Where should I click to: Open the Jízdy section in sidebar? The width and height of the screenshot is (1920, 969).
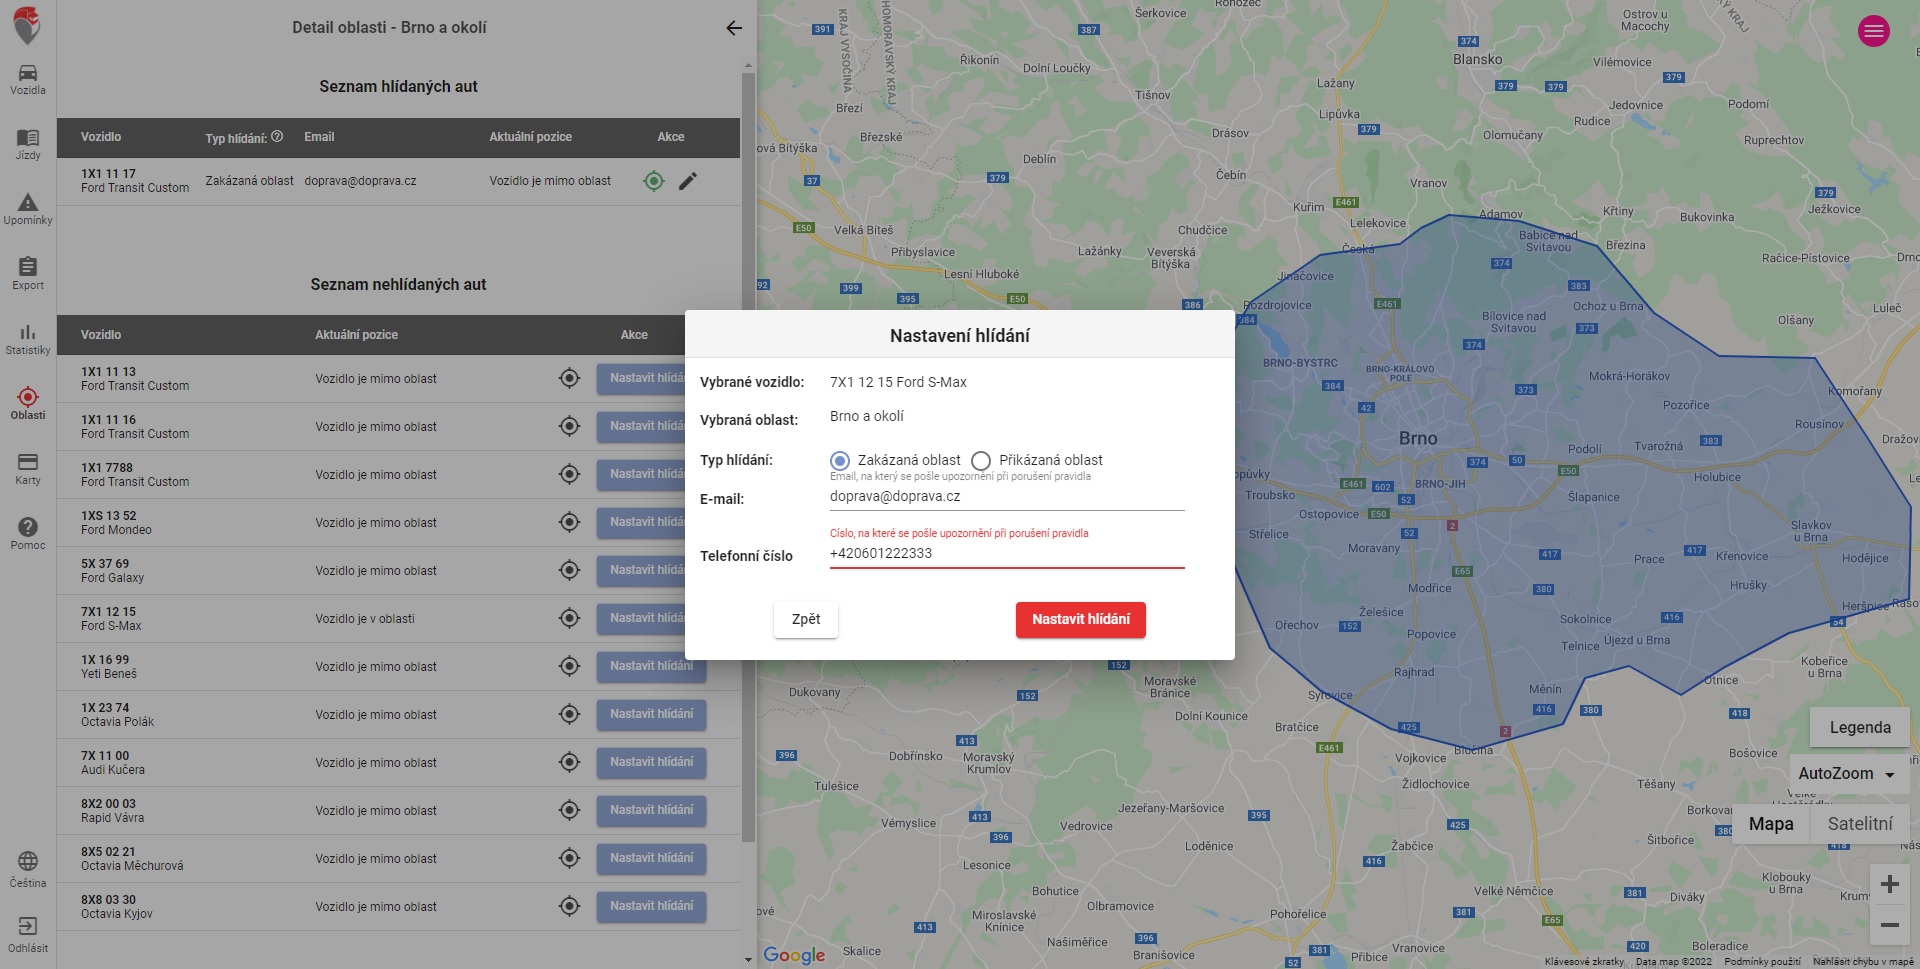coord(28,144)
